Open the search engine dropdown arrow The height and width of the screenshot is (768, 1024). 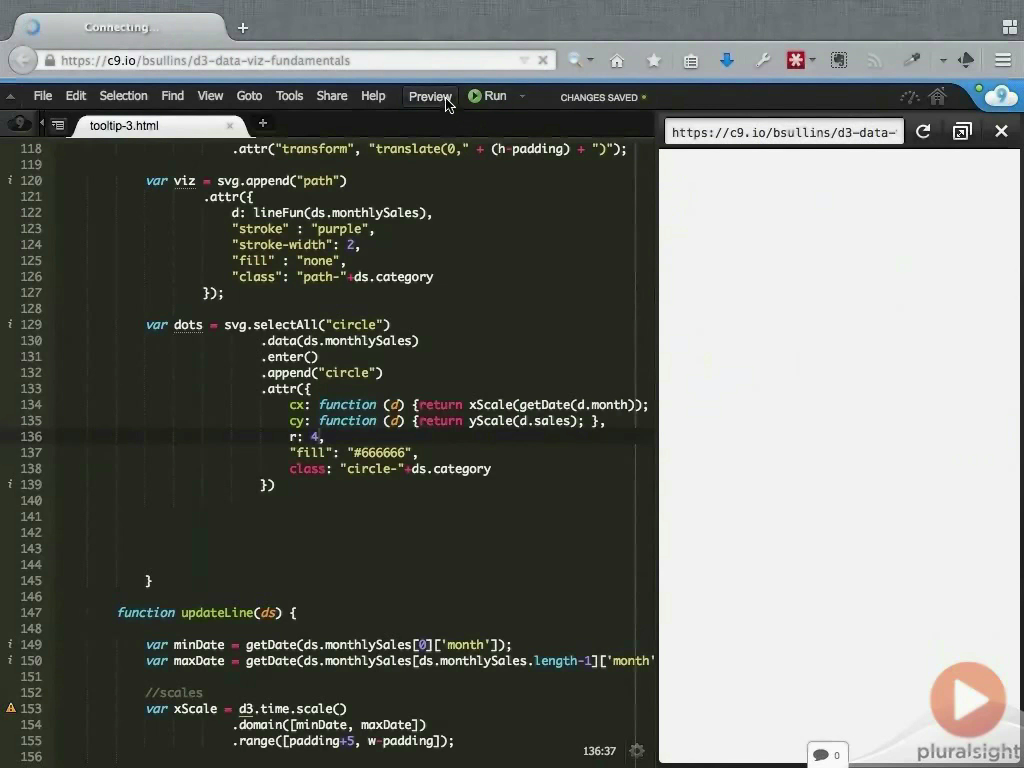590,60
